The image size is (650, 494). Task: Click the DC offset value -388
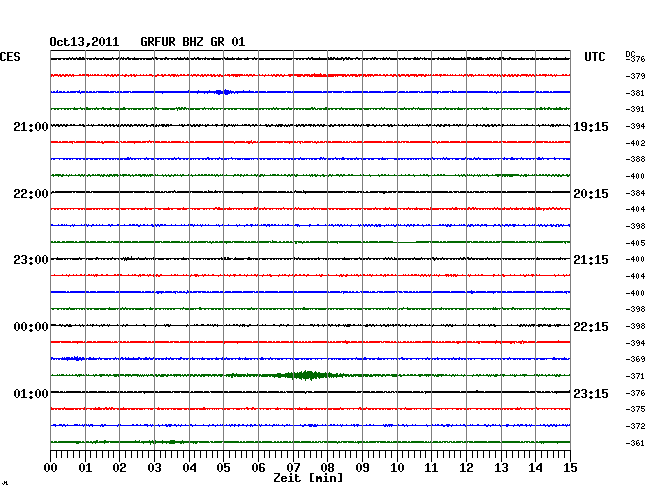[x=635, y=159]
